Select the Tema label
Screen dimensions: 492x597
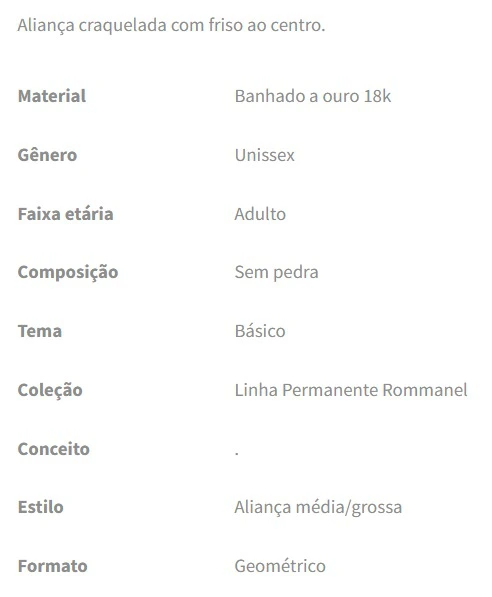click(x=40, y=331)
